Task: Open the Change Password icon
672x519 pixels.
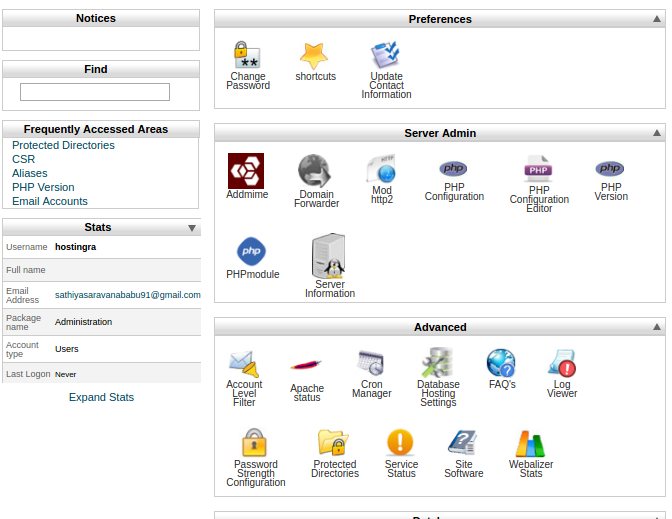Action: point(247,55)
